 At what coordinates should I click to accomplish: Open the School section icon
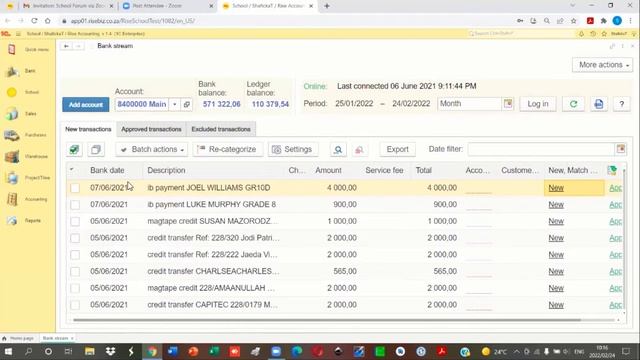pyautogui.click(x=12, y=92)
